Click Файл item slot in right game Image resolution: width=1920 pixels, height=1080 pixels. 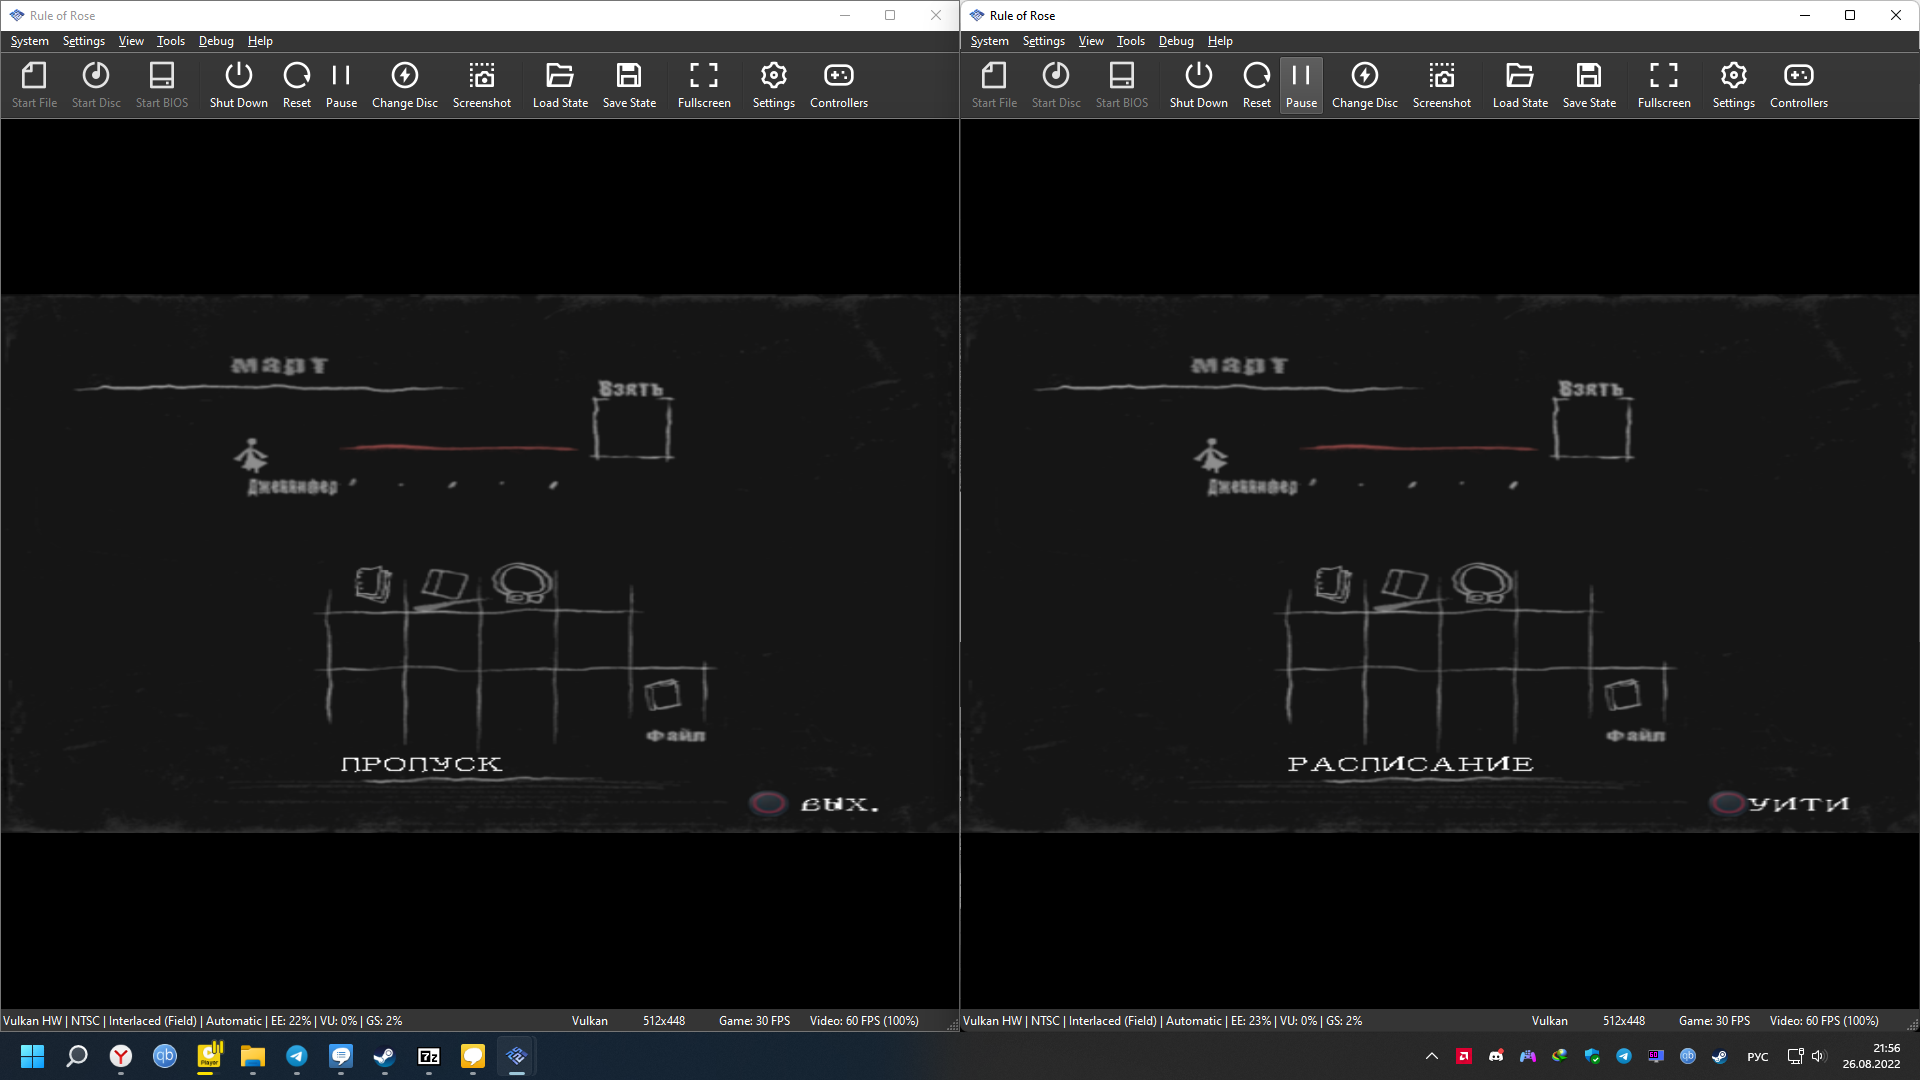pyautogui.click(x=1625, y=693)
